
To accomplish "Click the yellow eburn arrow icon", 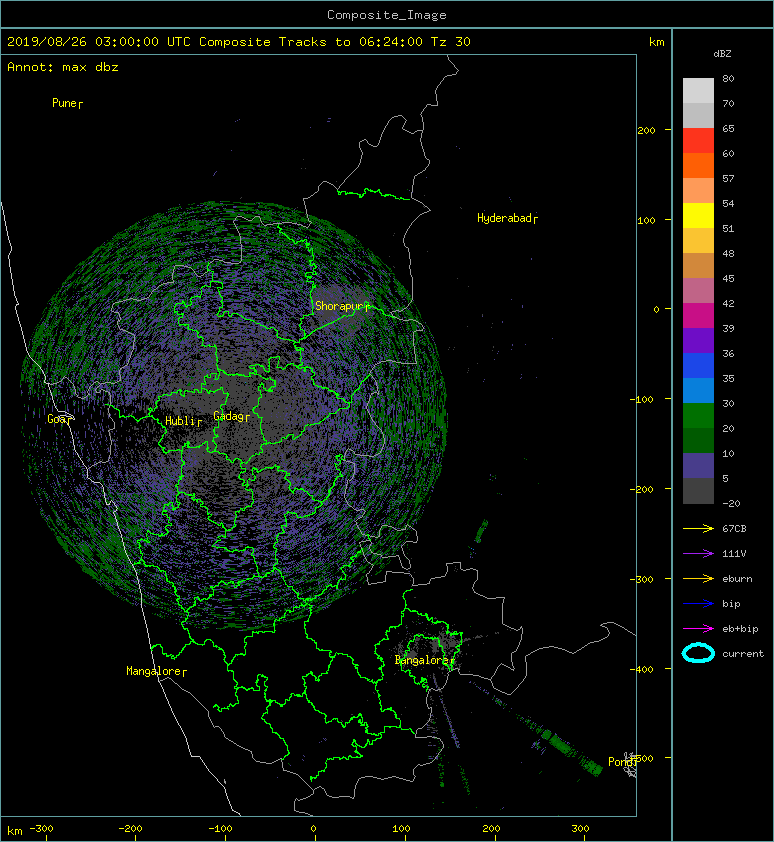I will coord(698,579).
